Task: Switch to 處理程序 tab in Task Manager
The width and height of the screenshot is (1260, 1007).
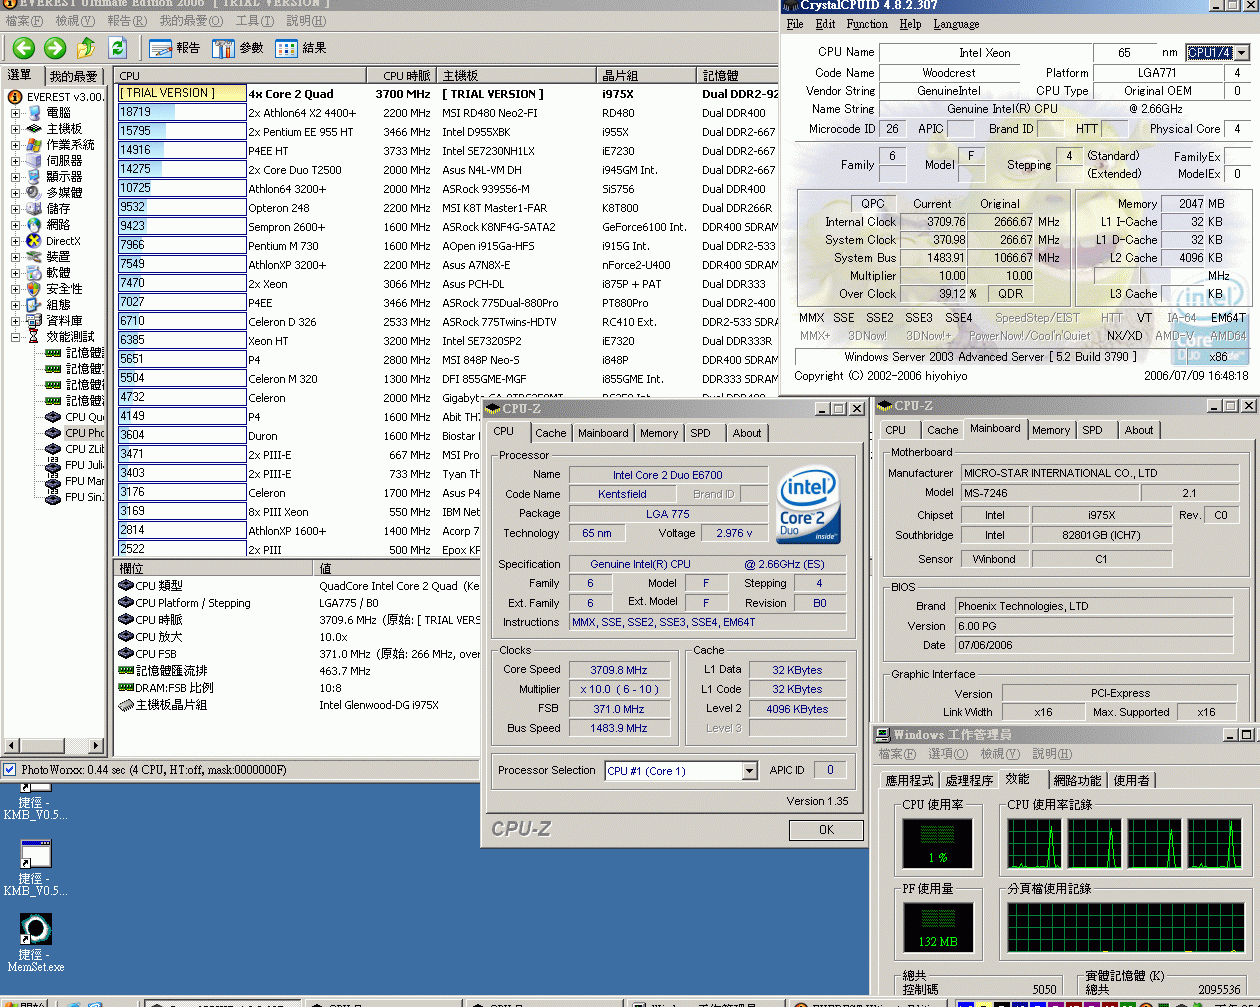Action: click(969, 781)
